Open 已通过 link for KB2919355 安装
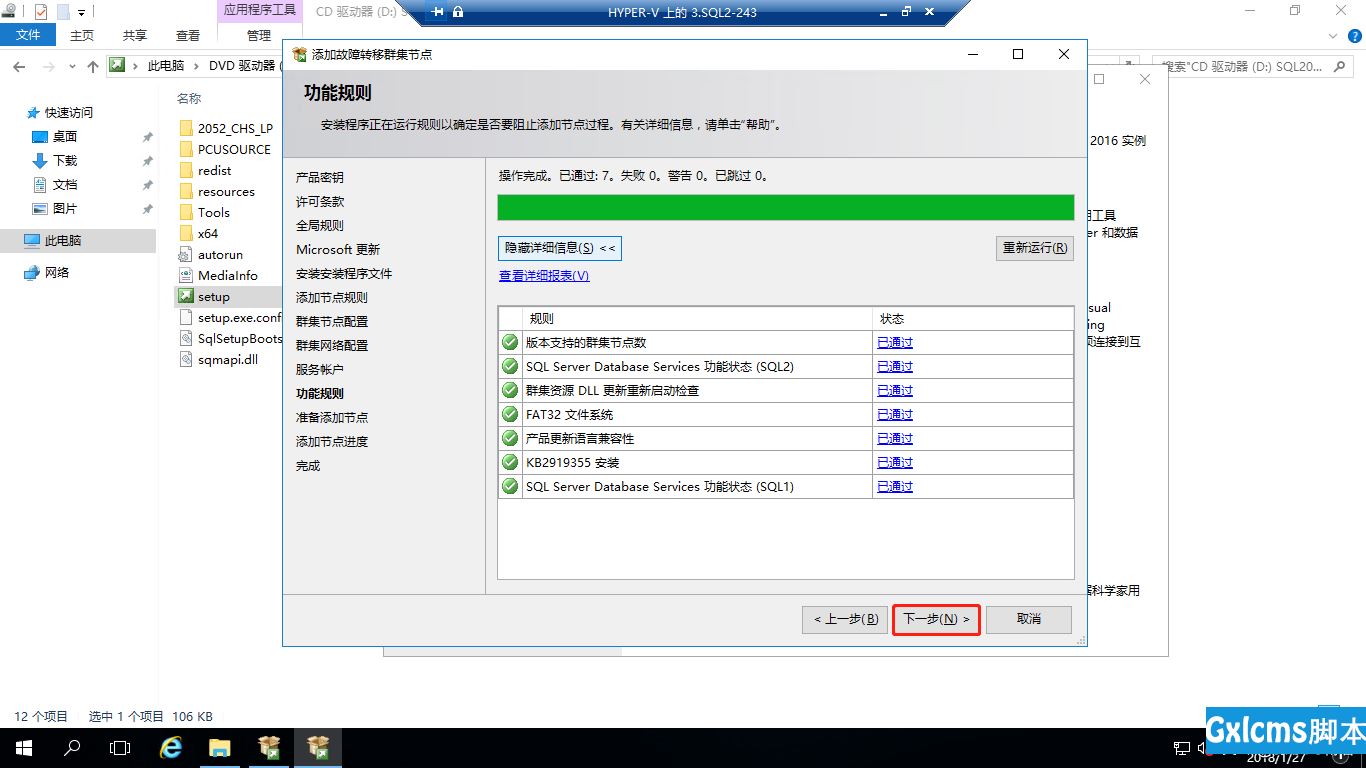This screenshot has height=768, width=1366. coord(895,462)
